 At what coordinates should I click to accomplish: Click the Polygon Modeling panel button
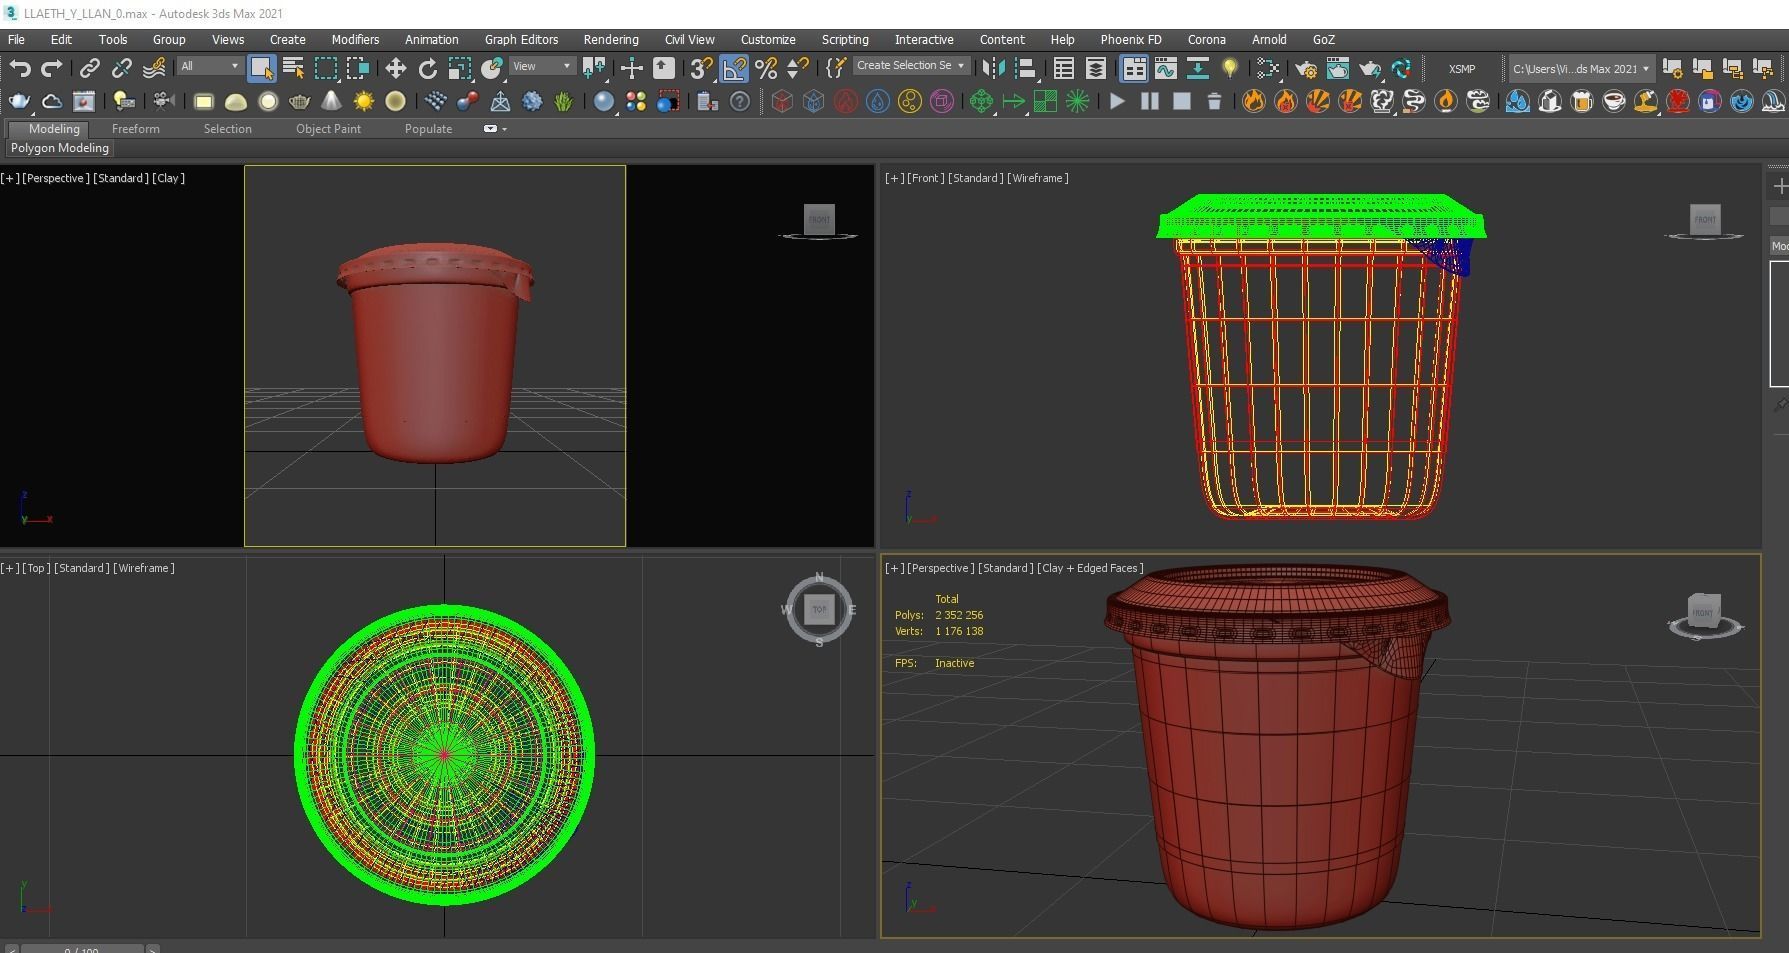[x=60, y=148]
